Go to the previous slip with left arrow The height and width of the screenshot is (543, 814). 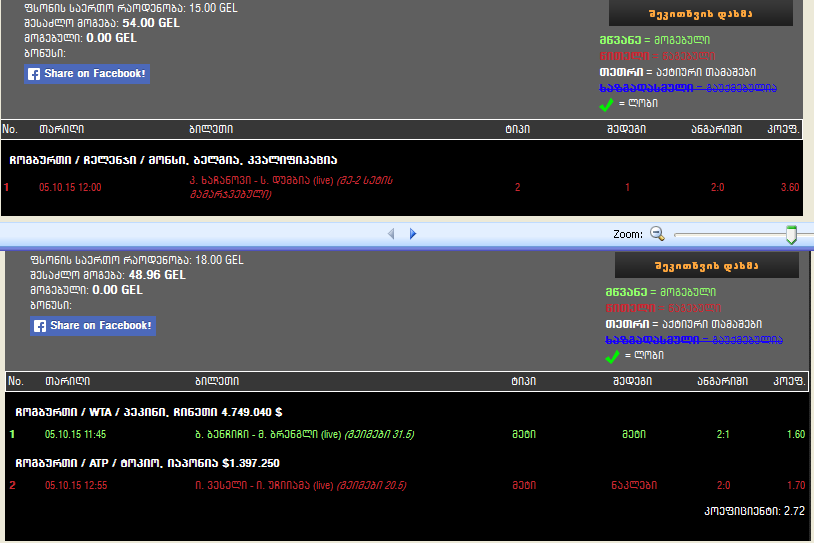coord(391,234)
